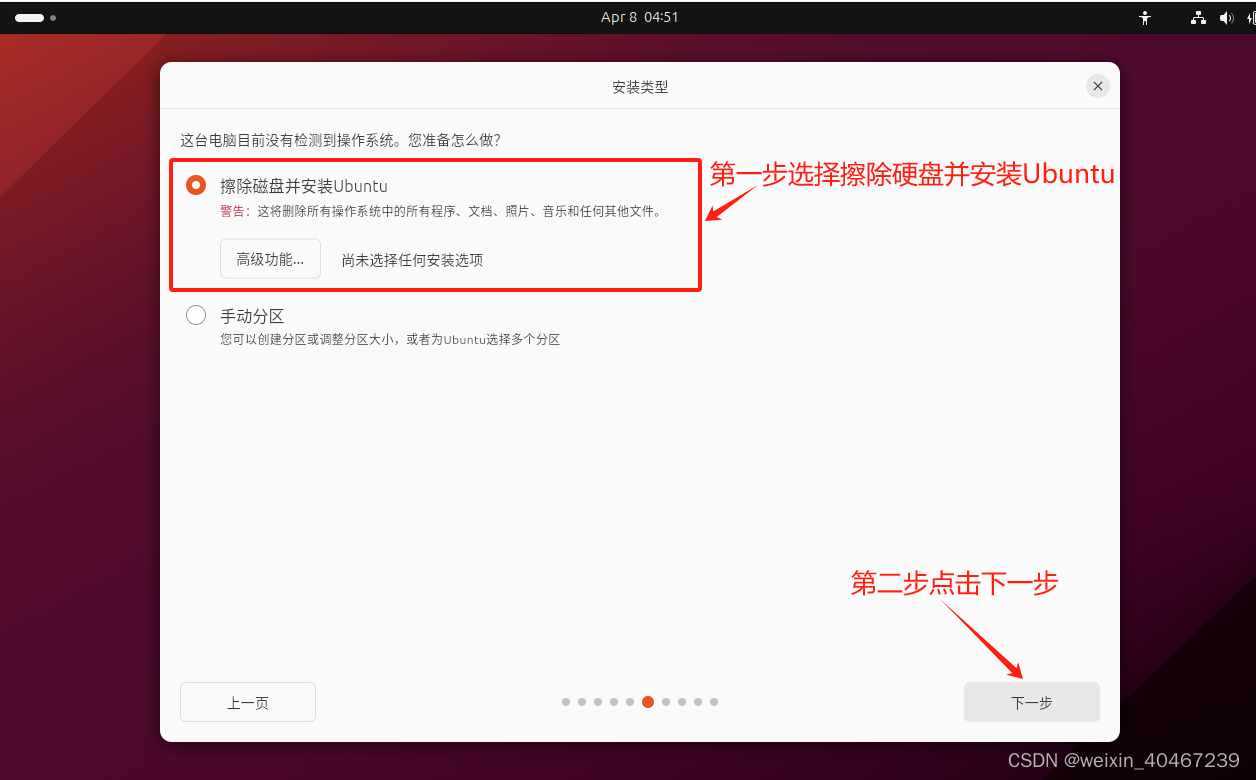Click the 警告 warning text about deleting files
This screenshot has width=1256, height=780.
(x=441, y=211)
